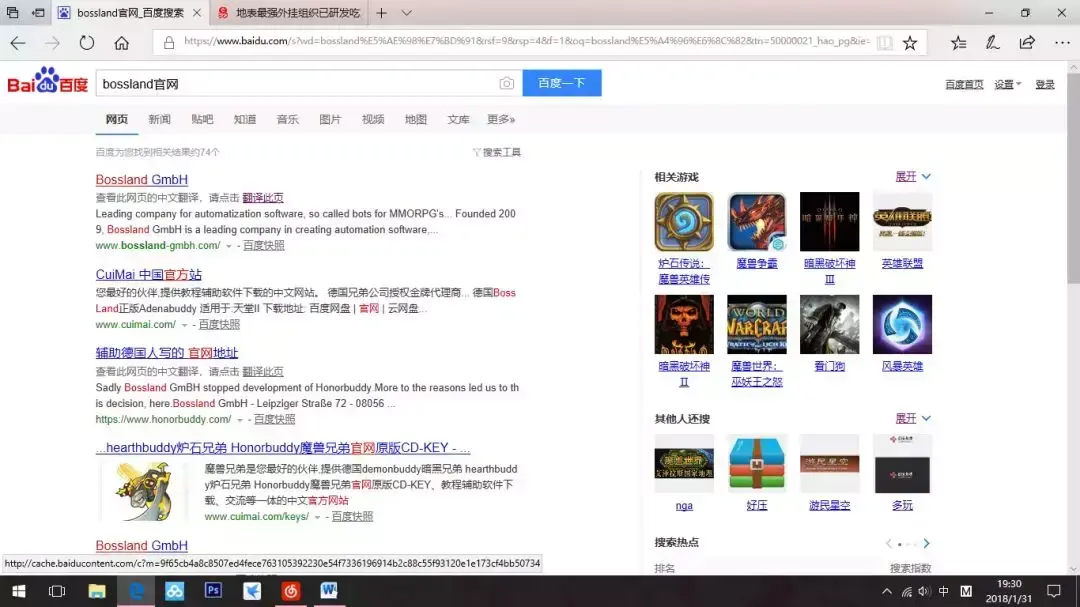The height and width of the screenshot is (607, 1080).
Task: Select the 文库 search category
Action: tap(458, 119)
